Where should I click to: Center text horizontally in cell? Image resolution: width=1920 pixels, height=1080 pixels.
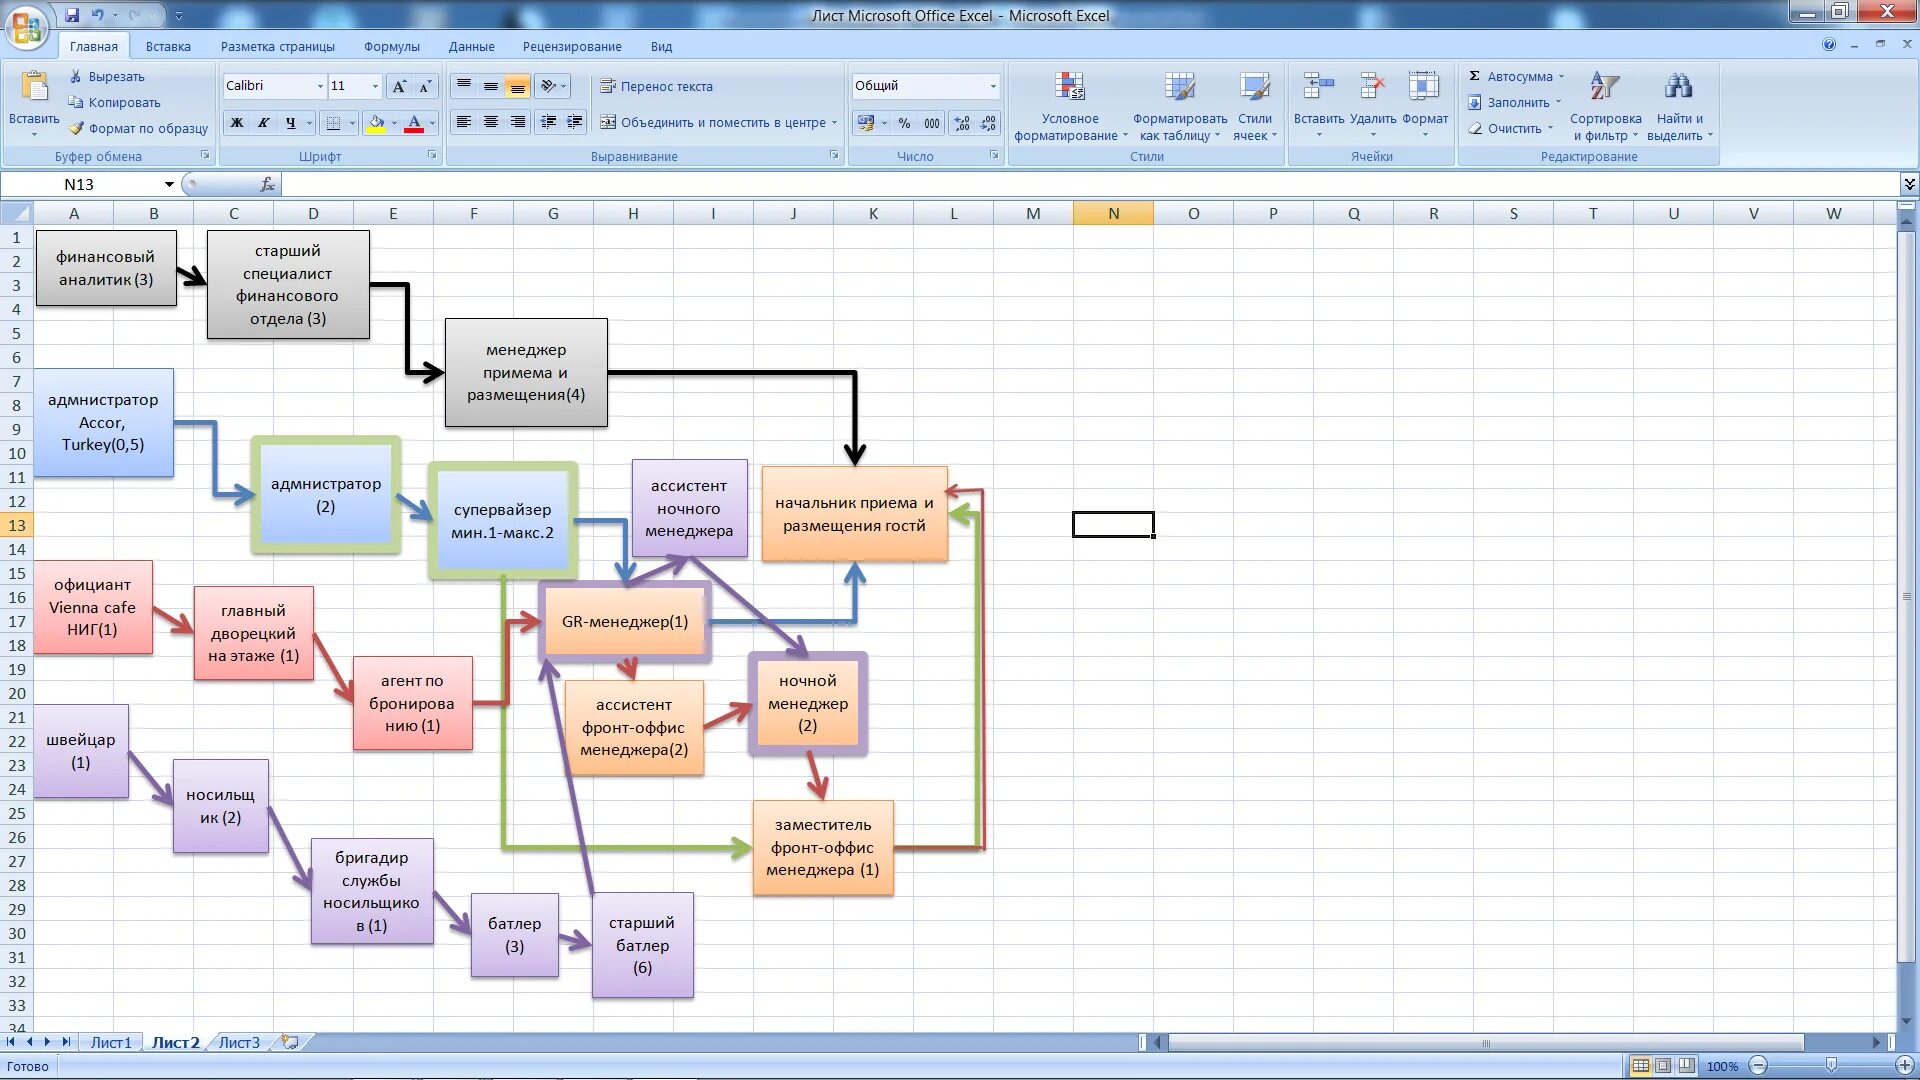(x=491, y=122)
